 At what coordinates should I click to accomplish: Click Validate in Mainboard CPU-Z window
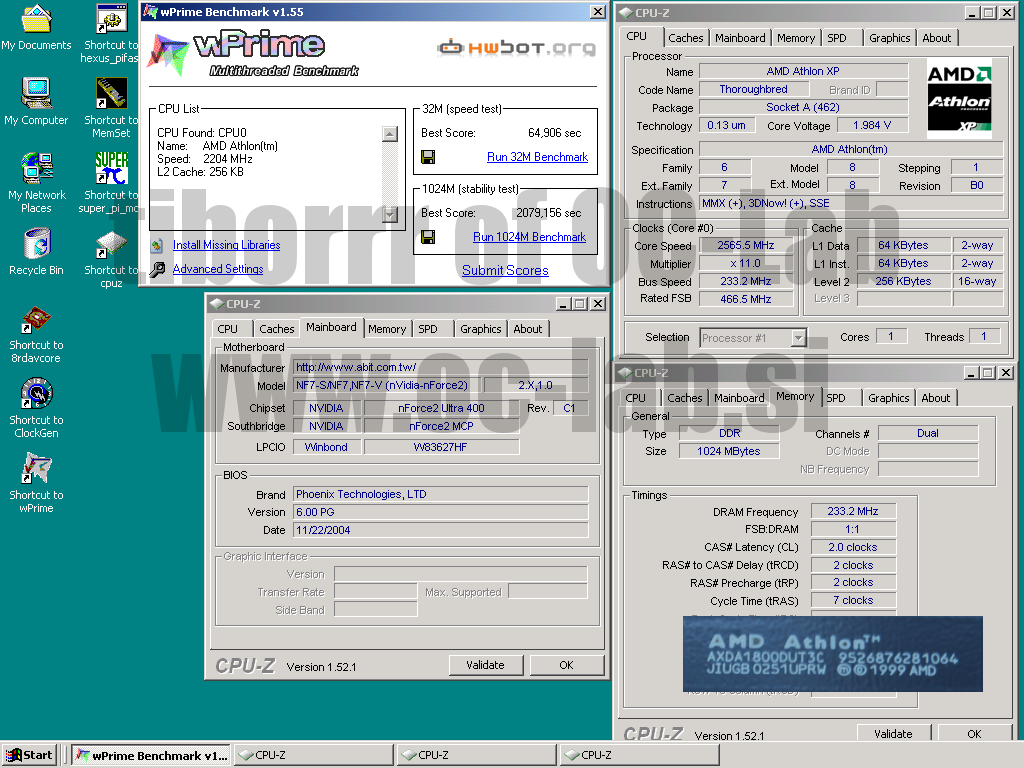(485, 665)
